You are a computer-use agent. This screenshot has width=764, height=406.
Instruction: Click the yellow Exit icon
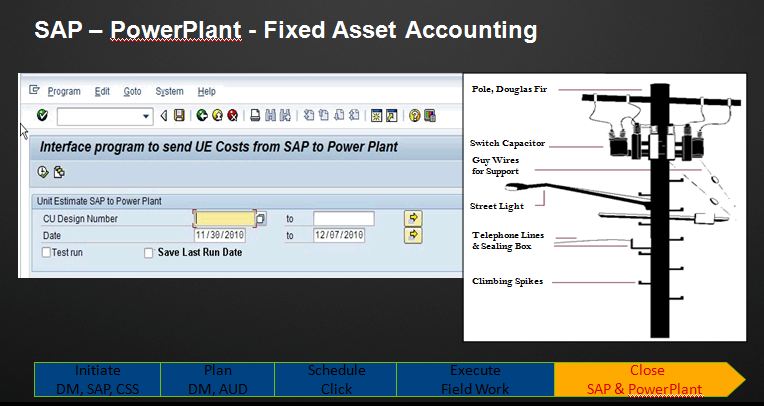pos(217,116)
